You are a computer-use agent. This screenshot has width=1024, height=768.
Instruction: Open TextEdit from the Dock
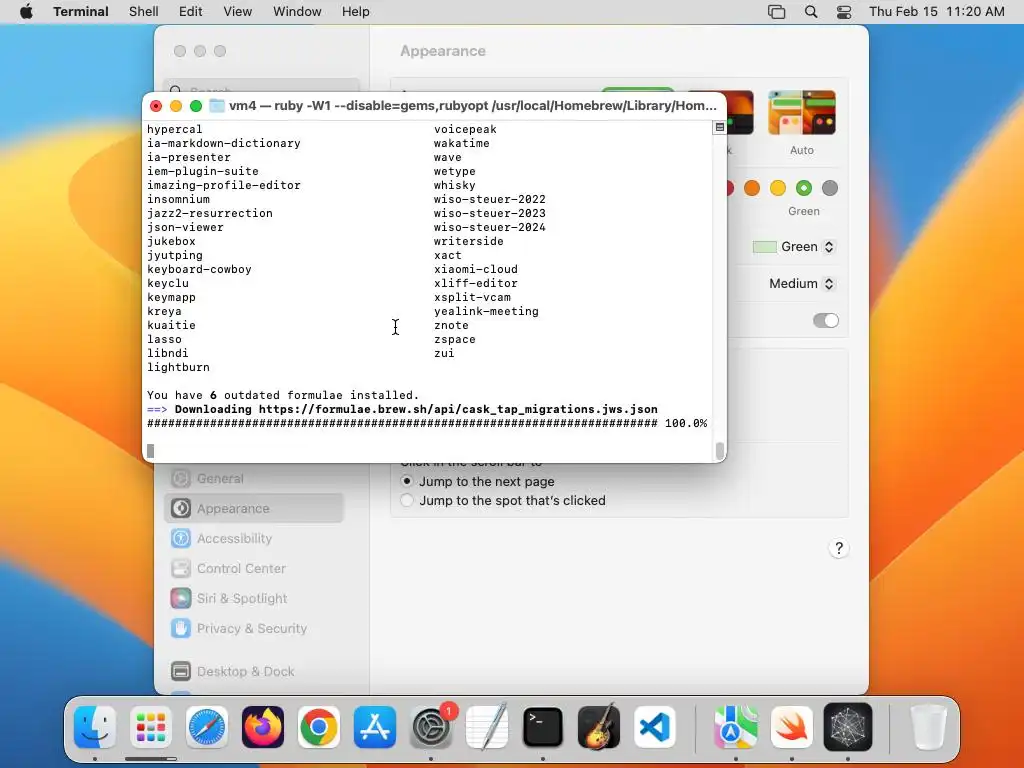487,727
